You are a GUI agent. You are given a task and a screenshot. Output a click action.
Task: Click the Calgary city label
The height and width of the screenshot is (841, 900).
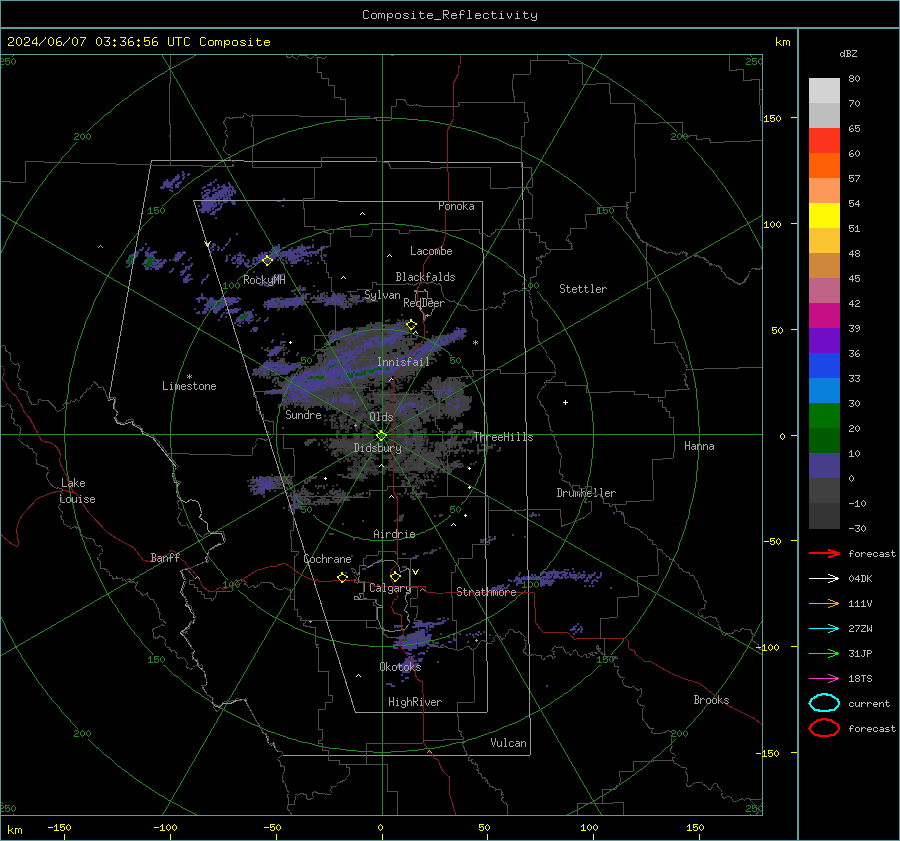(390, 588)
